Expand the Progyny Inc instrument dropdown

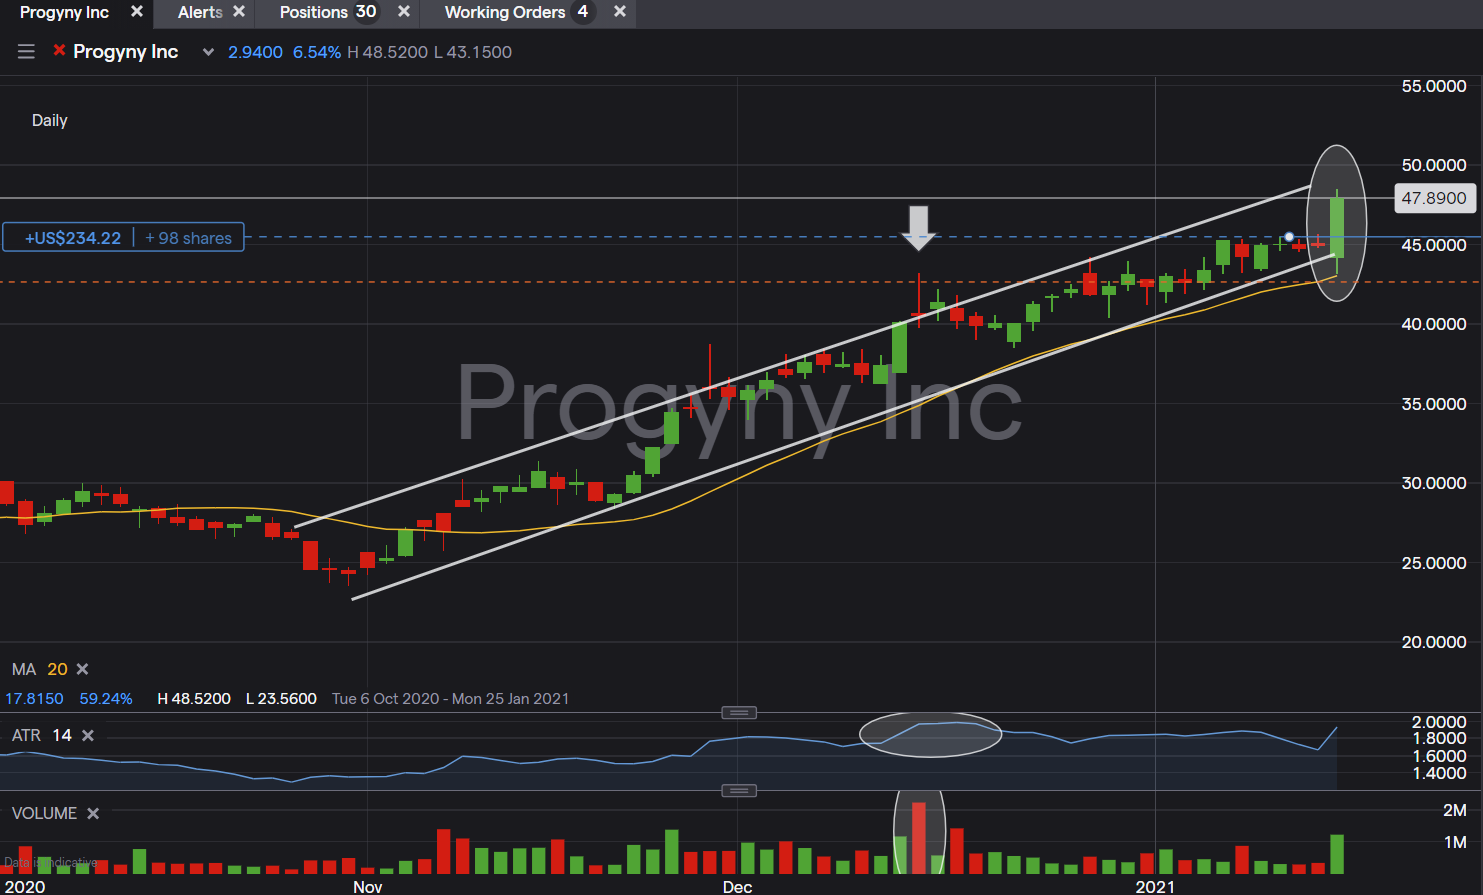pyautogui.click(x=208, y=52)
